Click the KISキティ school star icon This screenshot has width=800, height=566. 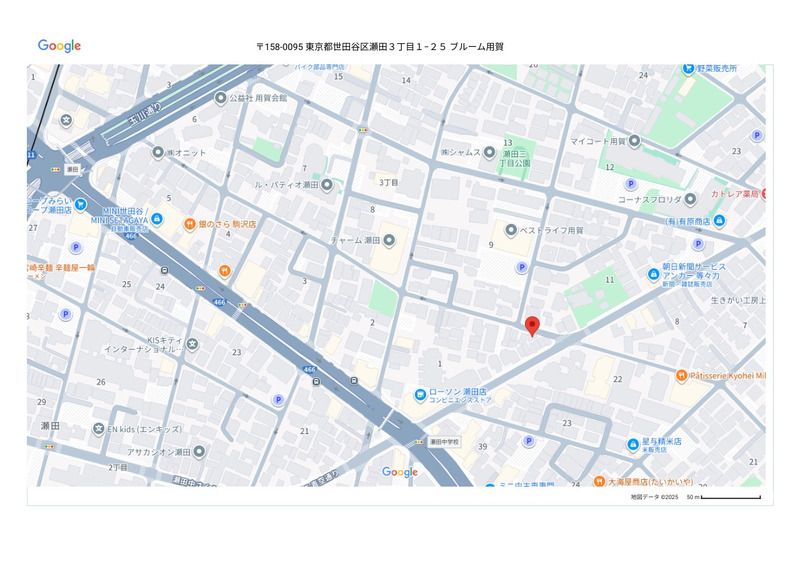[x=192, y=344]
